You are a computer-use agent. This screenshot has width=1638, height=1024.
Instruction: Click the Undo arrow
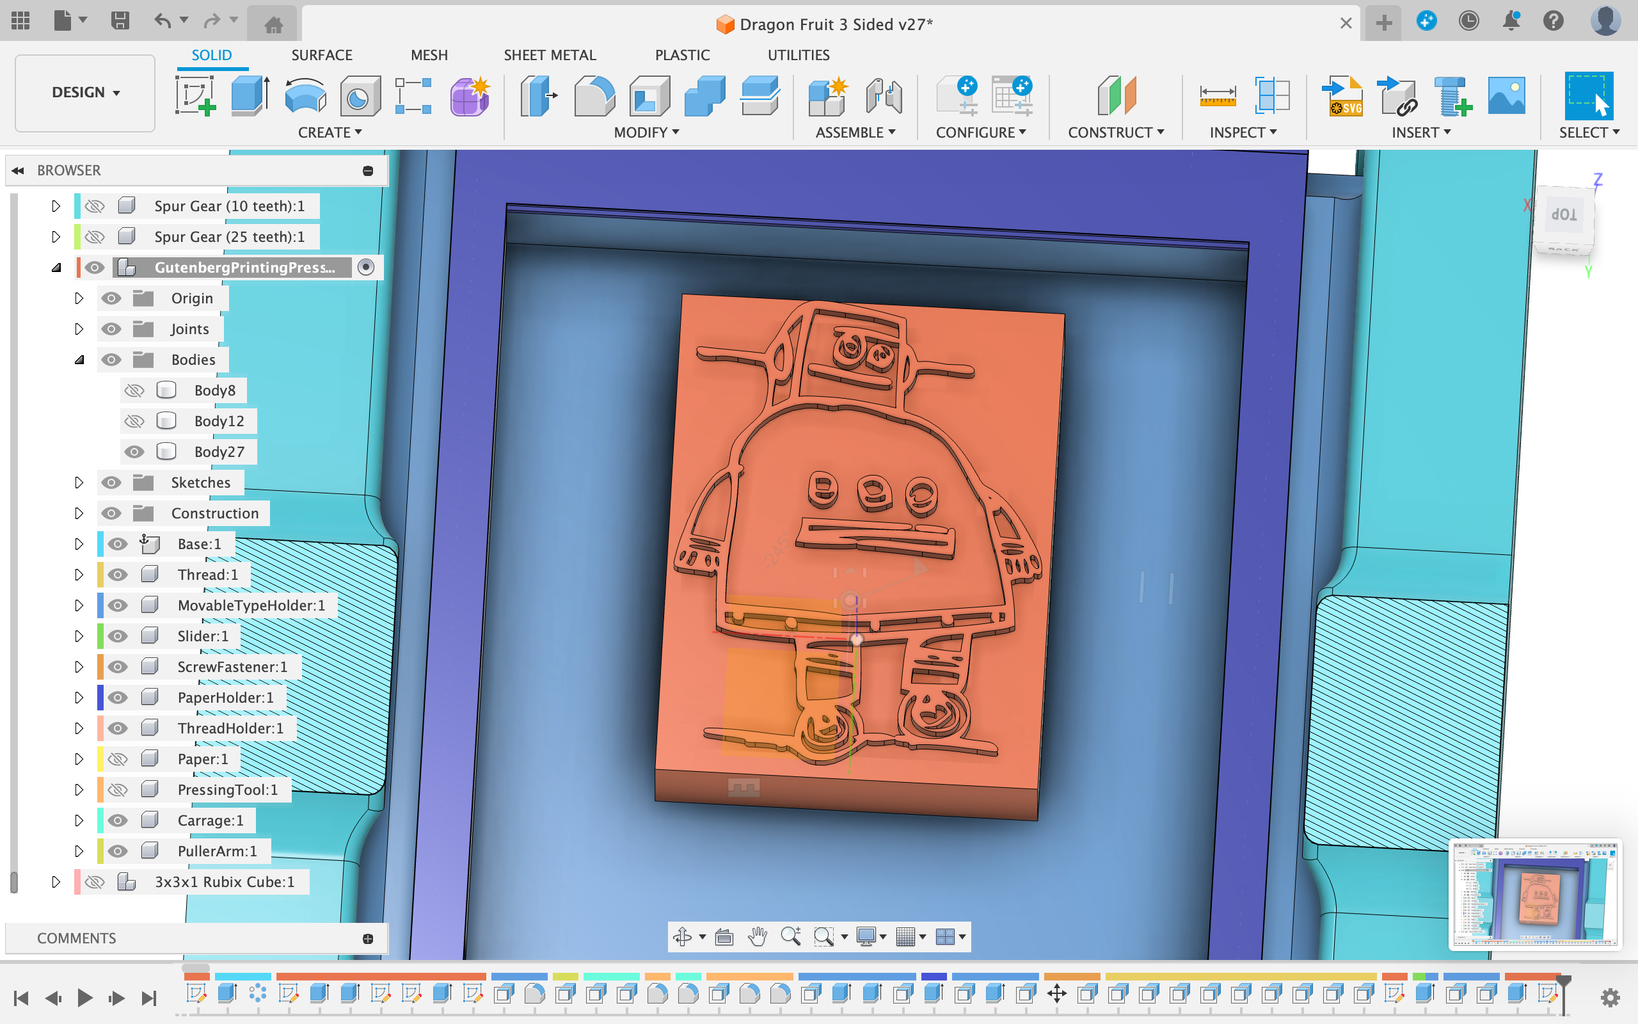(163, 20)
